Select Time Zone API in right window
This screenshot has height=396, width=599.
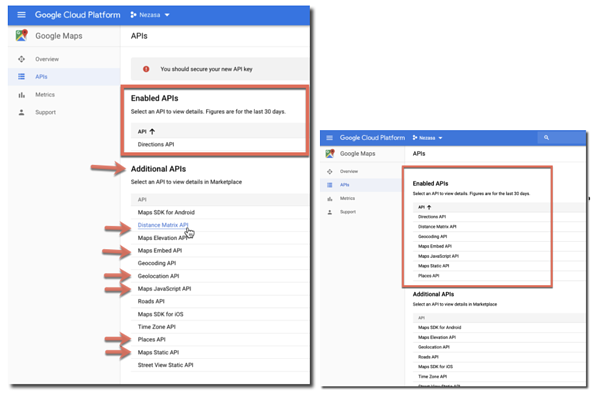pyautogui.click(x=432, y=377)
